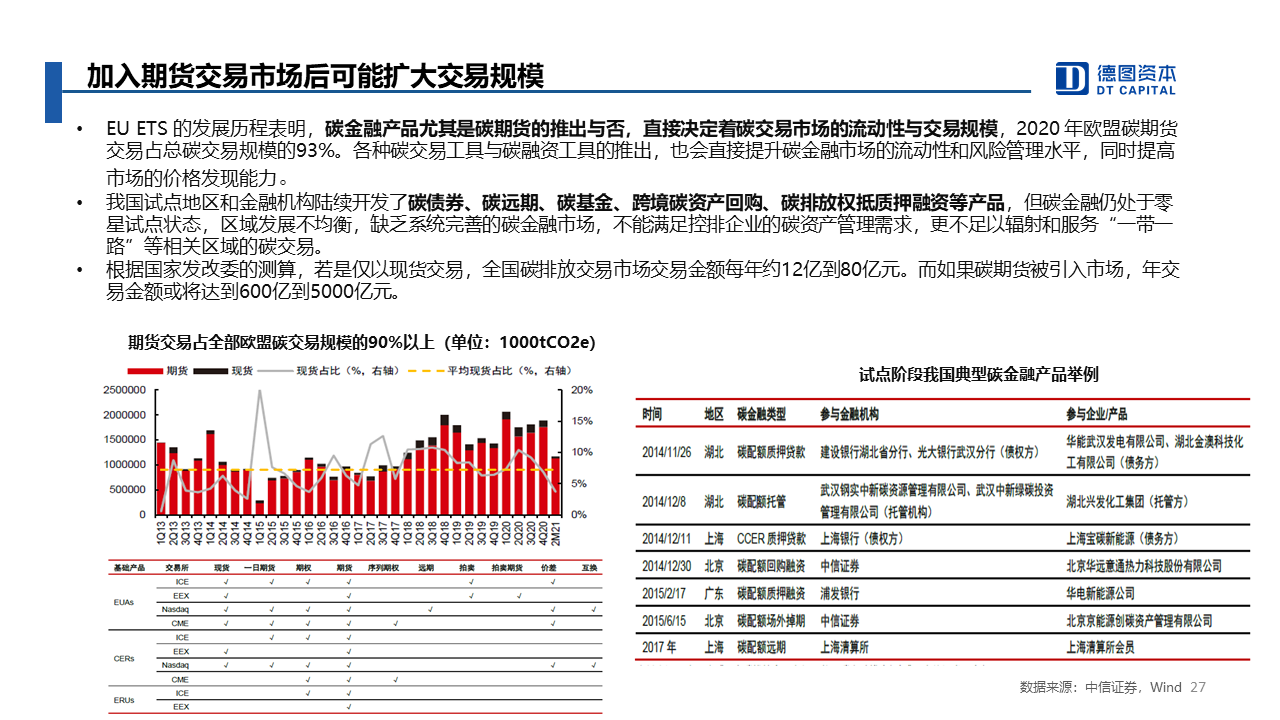Click the 互换 column header
This screenshot has width=1280, height=720.
[589, 567]
